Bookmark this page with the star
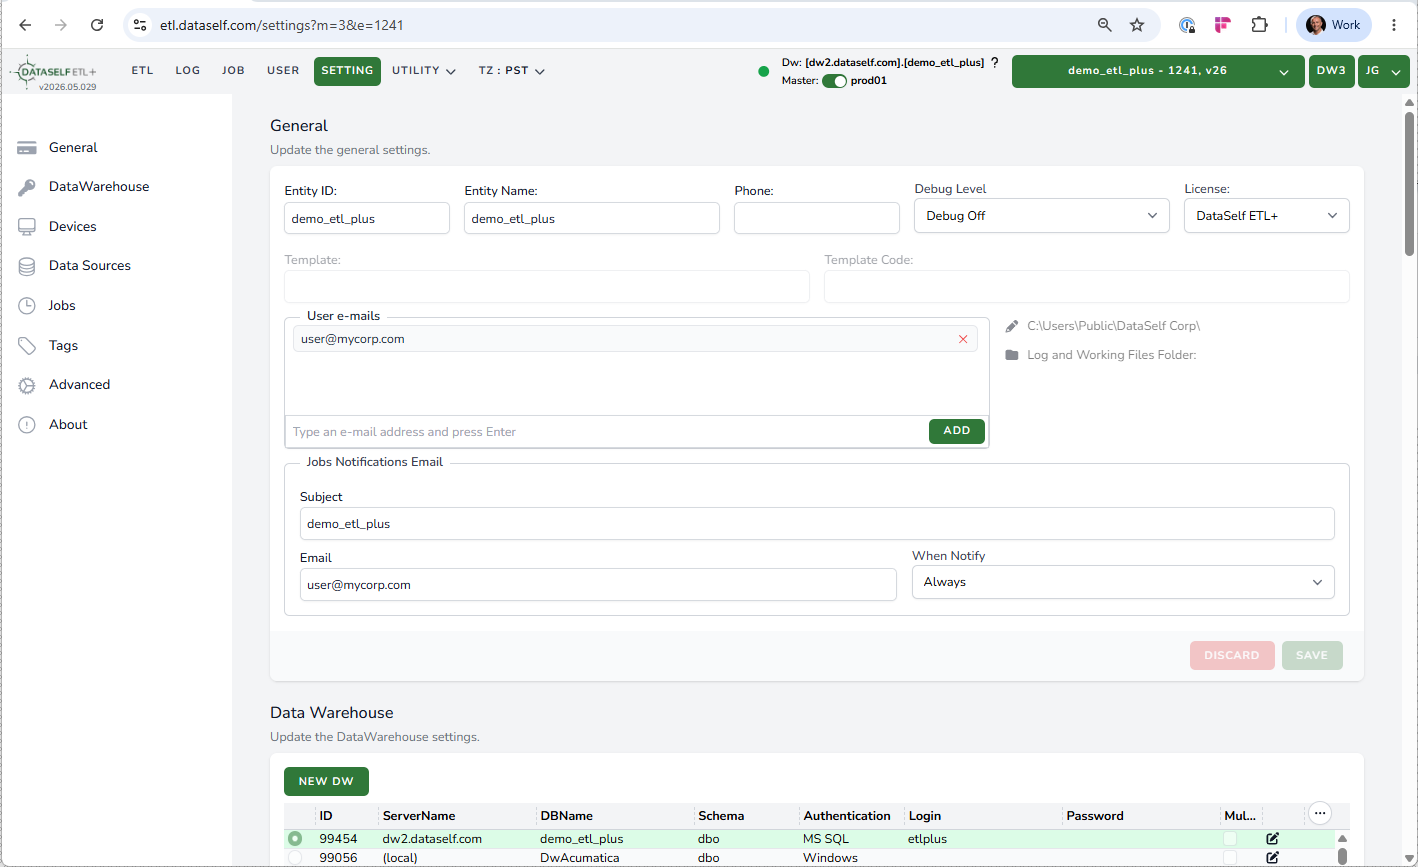The width and height of the screenshot is (1419, 867). tap(1137, 25)
